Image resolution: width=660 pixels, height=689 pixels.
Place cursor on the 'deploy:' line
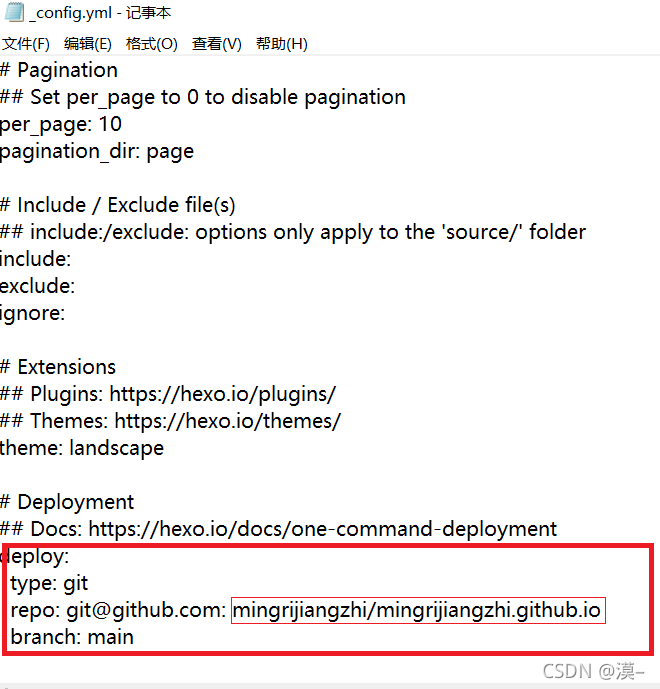pos(34,557)
